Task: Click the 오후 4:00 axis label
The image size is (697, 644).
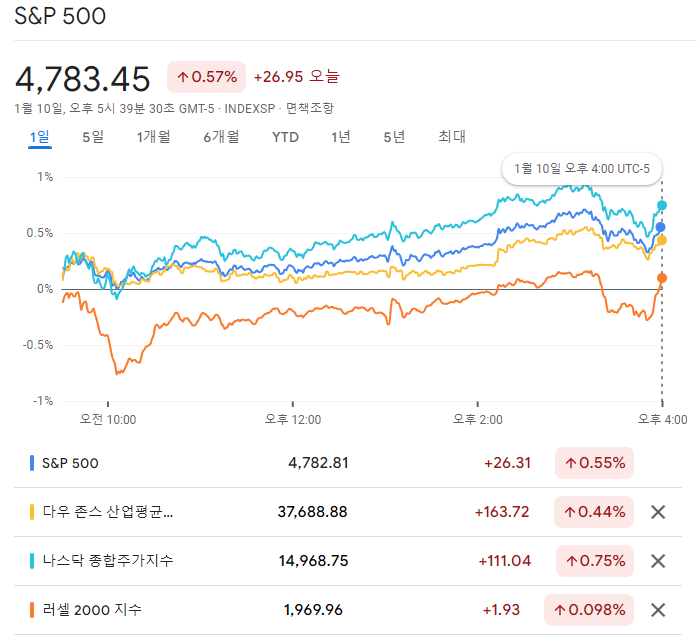Action: [x=662, y=420]
